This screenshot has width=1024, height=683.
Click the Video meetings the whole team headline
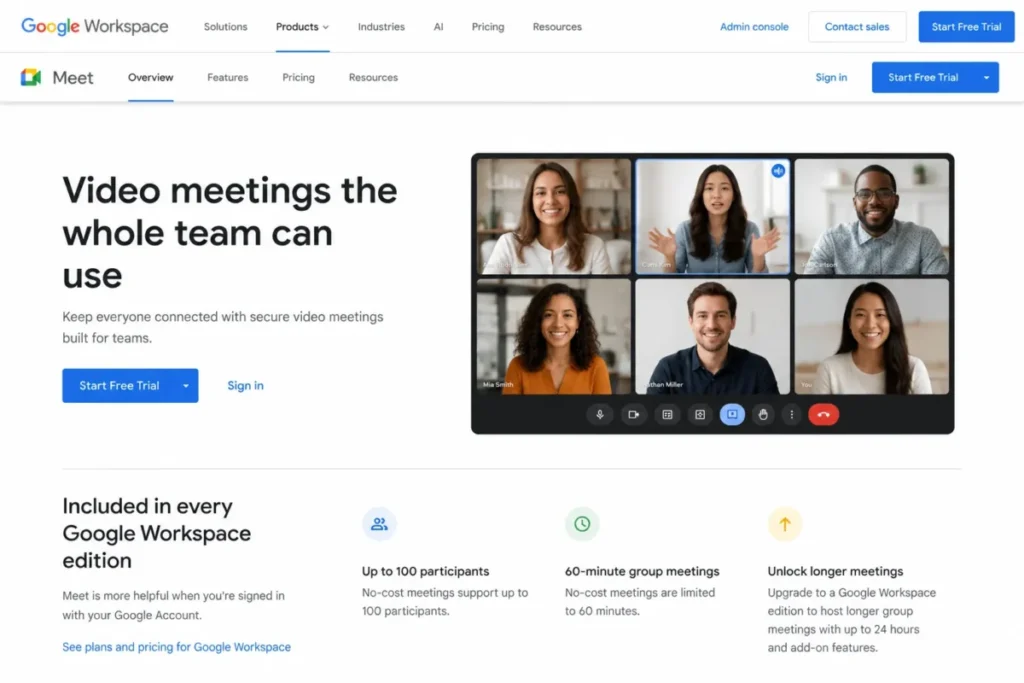(x=230, y=232)
